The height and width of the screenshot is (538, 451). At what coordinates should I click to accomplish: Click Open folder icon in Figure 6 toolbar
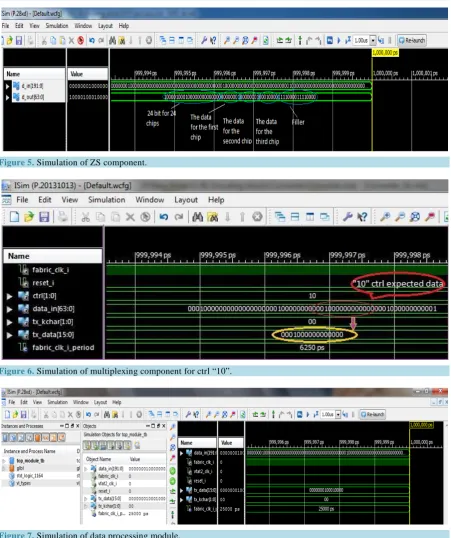click(x=29, y=217)
